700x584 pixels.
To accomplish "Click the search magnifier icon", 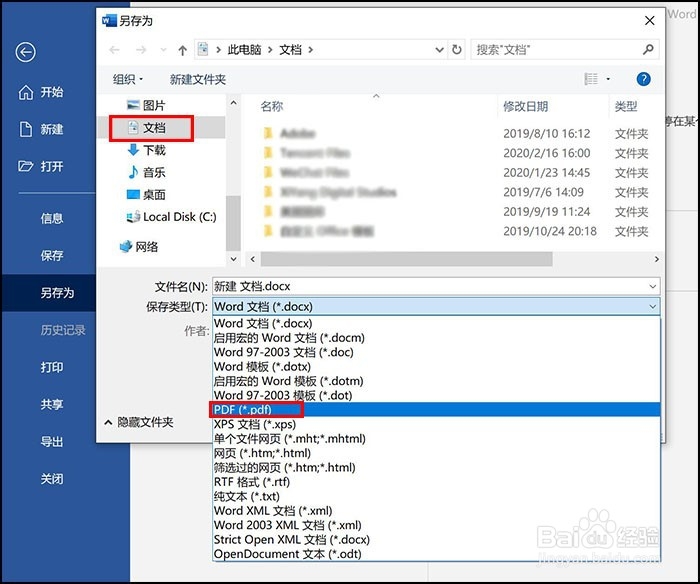I will point(648,50).
